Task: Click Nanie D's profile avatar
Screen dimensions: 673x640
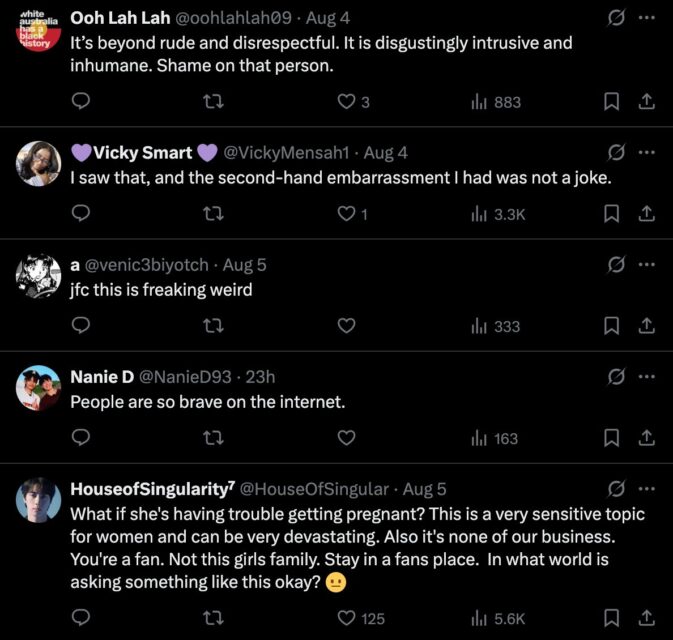Action: (x=38, y=388)
